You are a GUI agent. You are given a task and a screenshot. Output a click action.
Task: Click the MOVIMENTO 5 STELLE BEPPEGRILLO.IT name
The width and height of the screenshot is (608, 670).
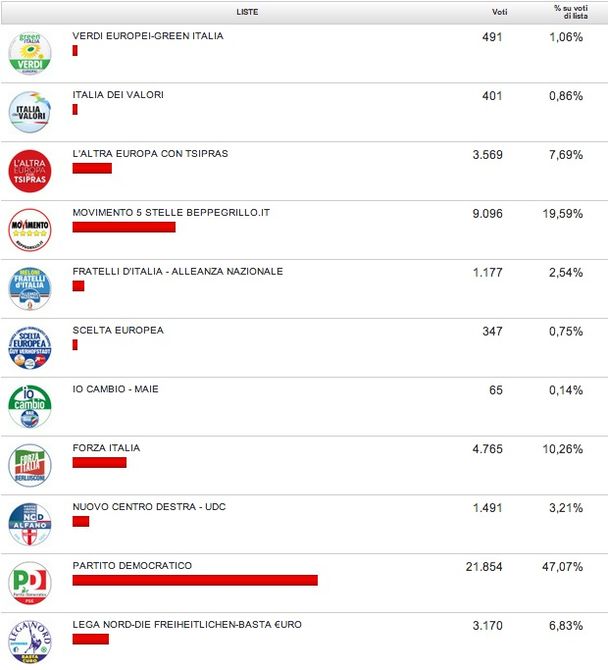click(171, 213)
